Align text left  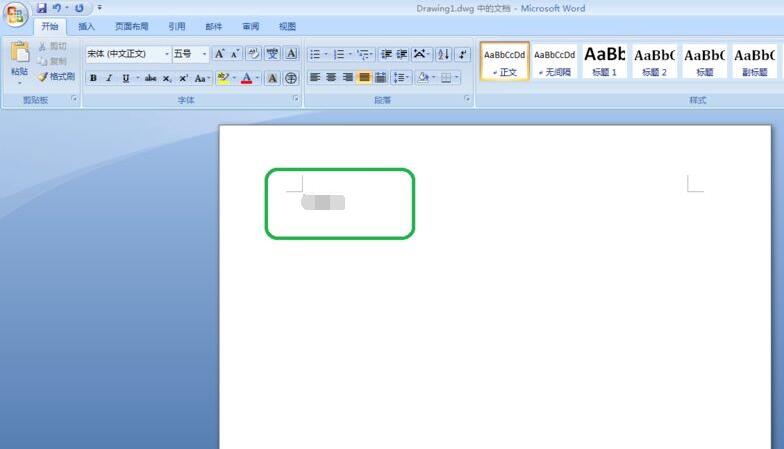coord(314,78)
